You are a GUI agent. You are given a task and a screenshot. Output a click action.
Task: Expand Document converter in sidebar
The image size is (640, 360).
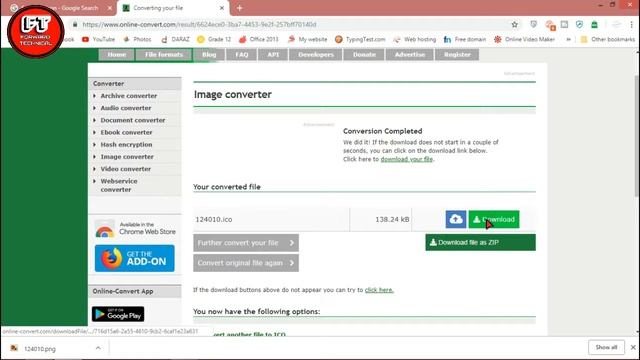[x=133, y=120]
